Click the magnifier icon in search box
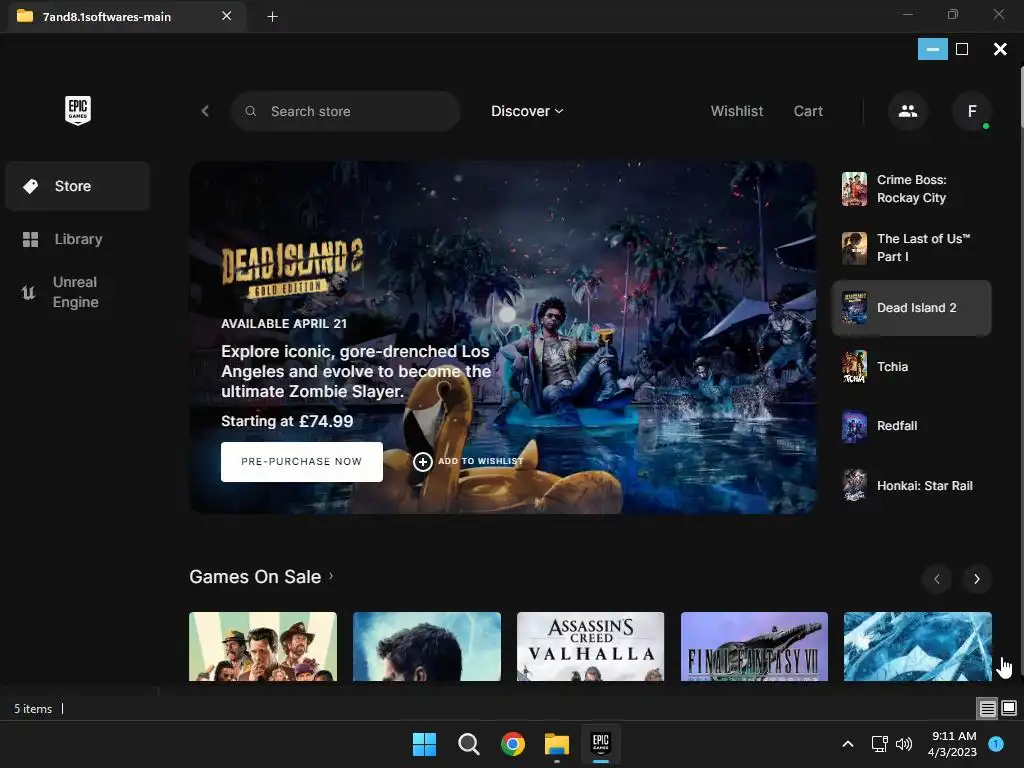1024x768 pixels. 251,111
